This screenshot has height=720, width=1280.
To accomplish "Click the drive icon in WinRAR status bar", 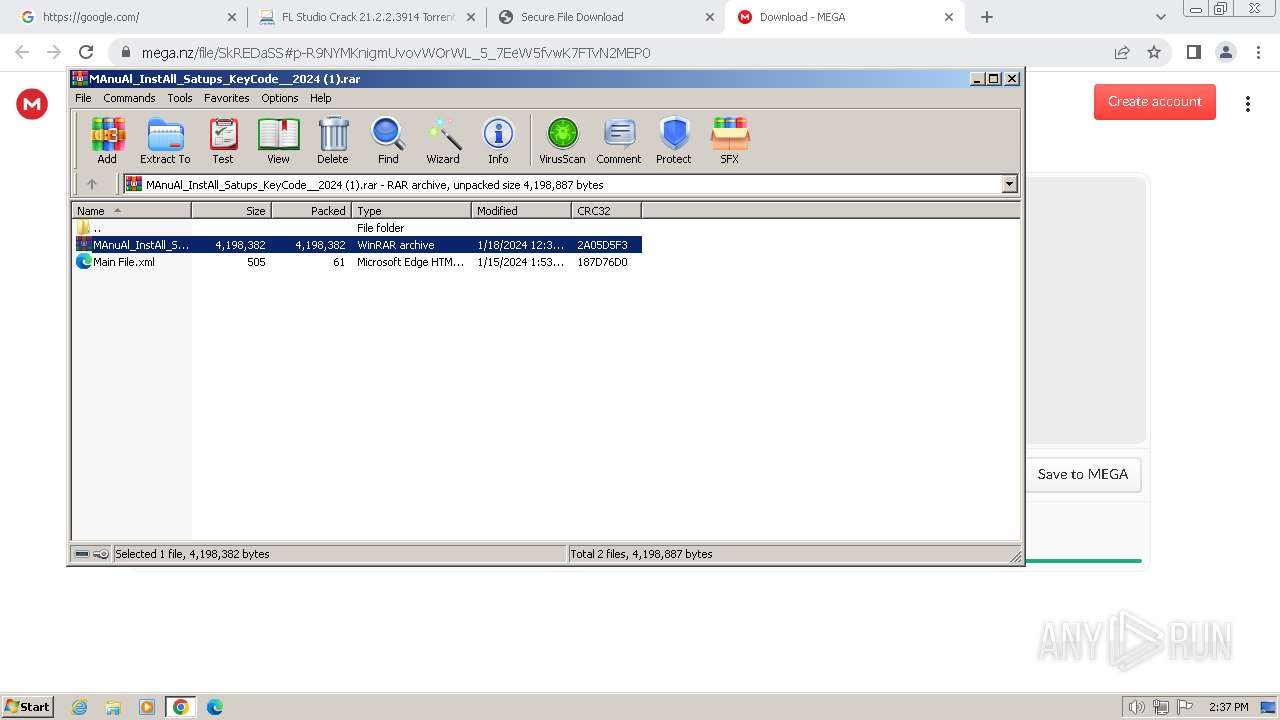I will (x=82, y=554).
